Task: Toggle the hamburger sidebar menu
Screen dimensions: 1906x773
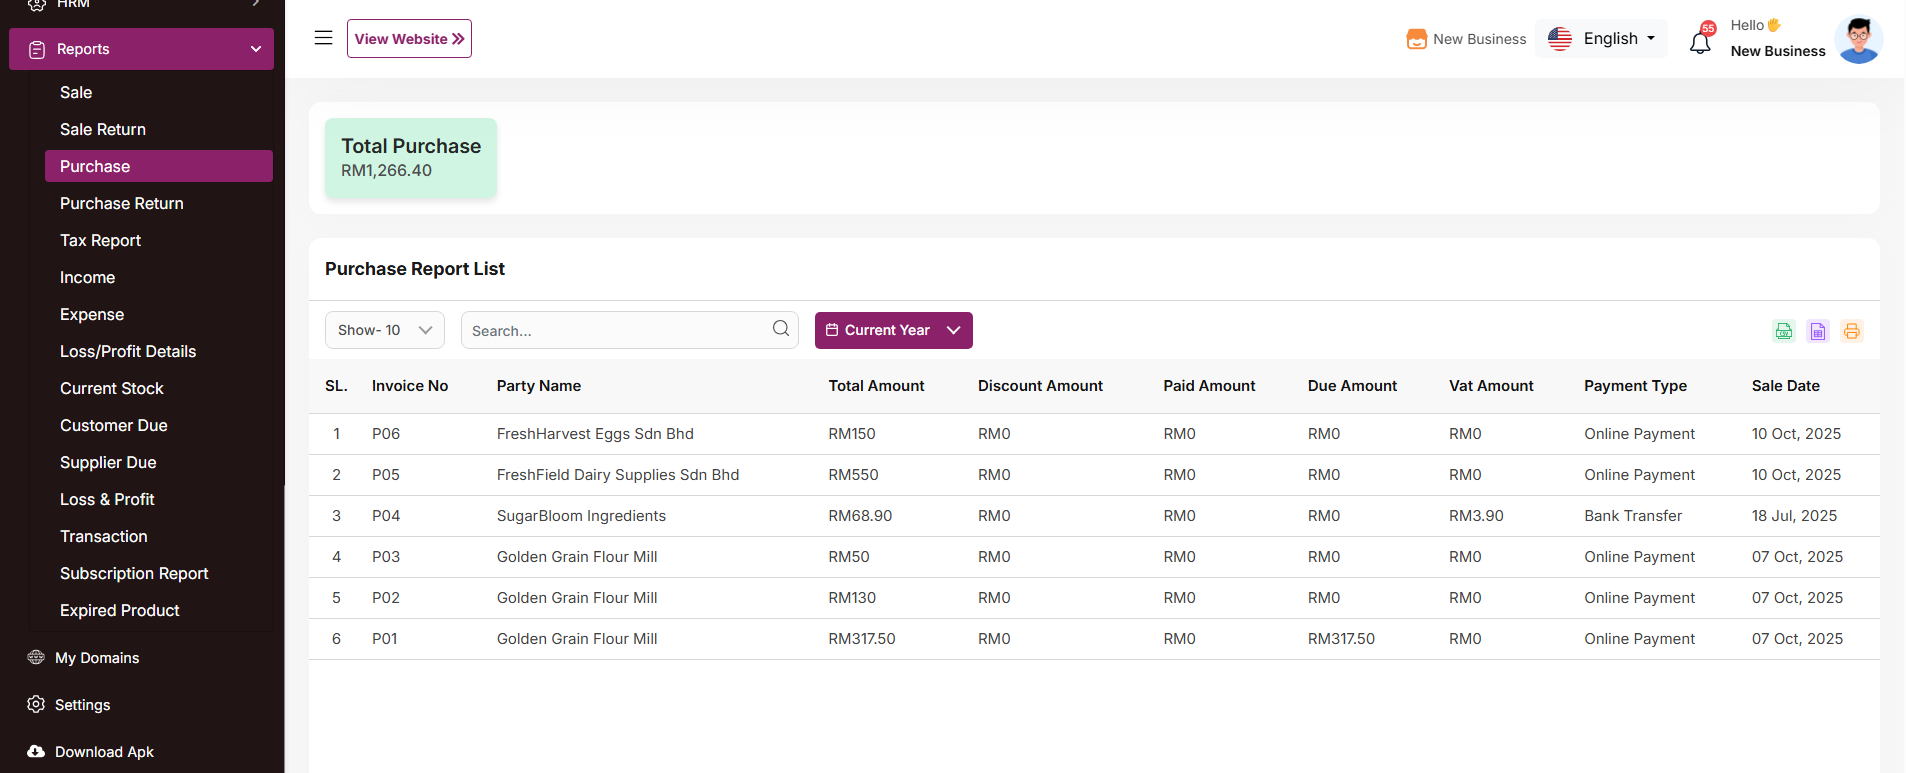Action: pos(323,38)
